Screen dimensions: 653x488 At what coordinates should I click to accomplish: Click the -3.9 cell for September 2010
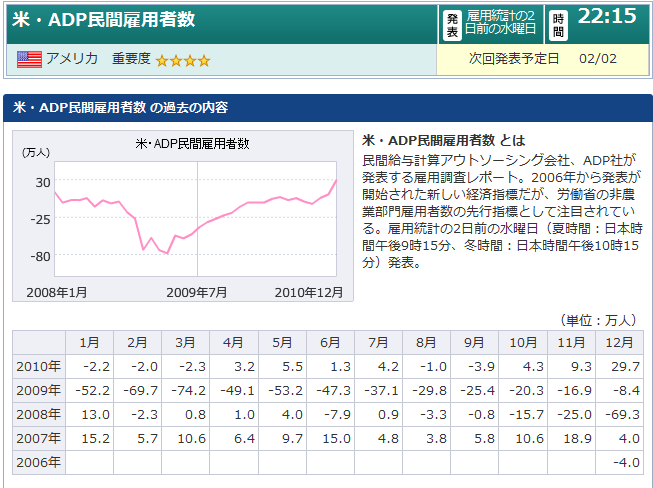coord(474,366)
